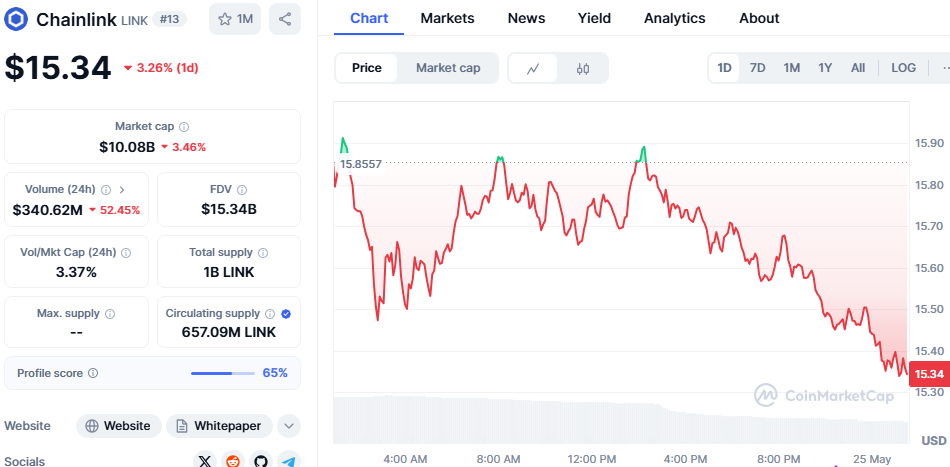Screen dimensions: 950x467
Task: Open the Chart tab
Action: [x=369, y=19]
